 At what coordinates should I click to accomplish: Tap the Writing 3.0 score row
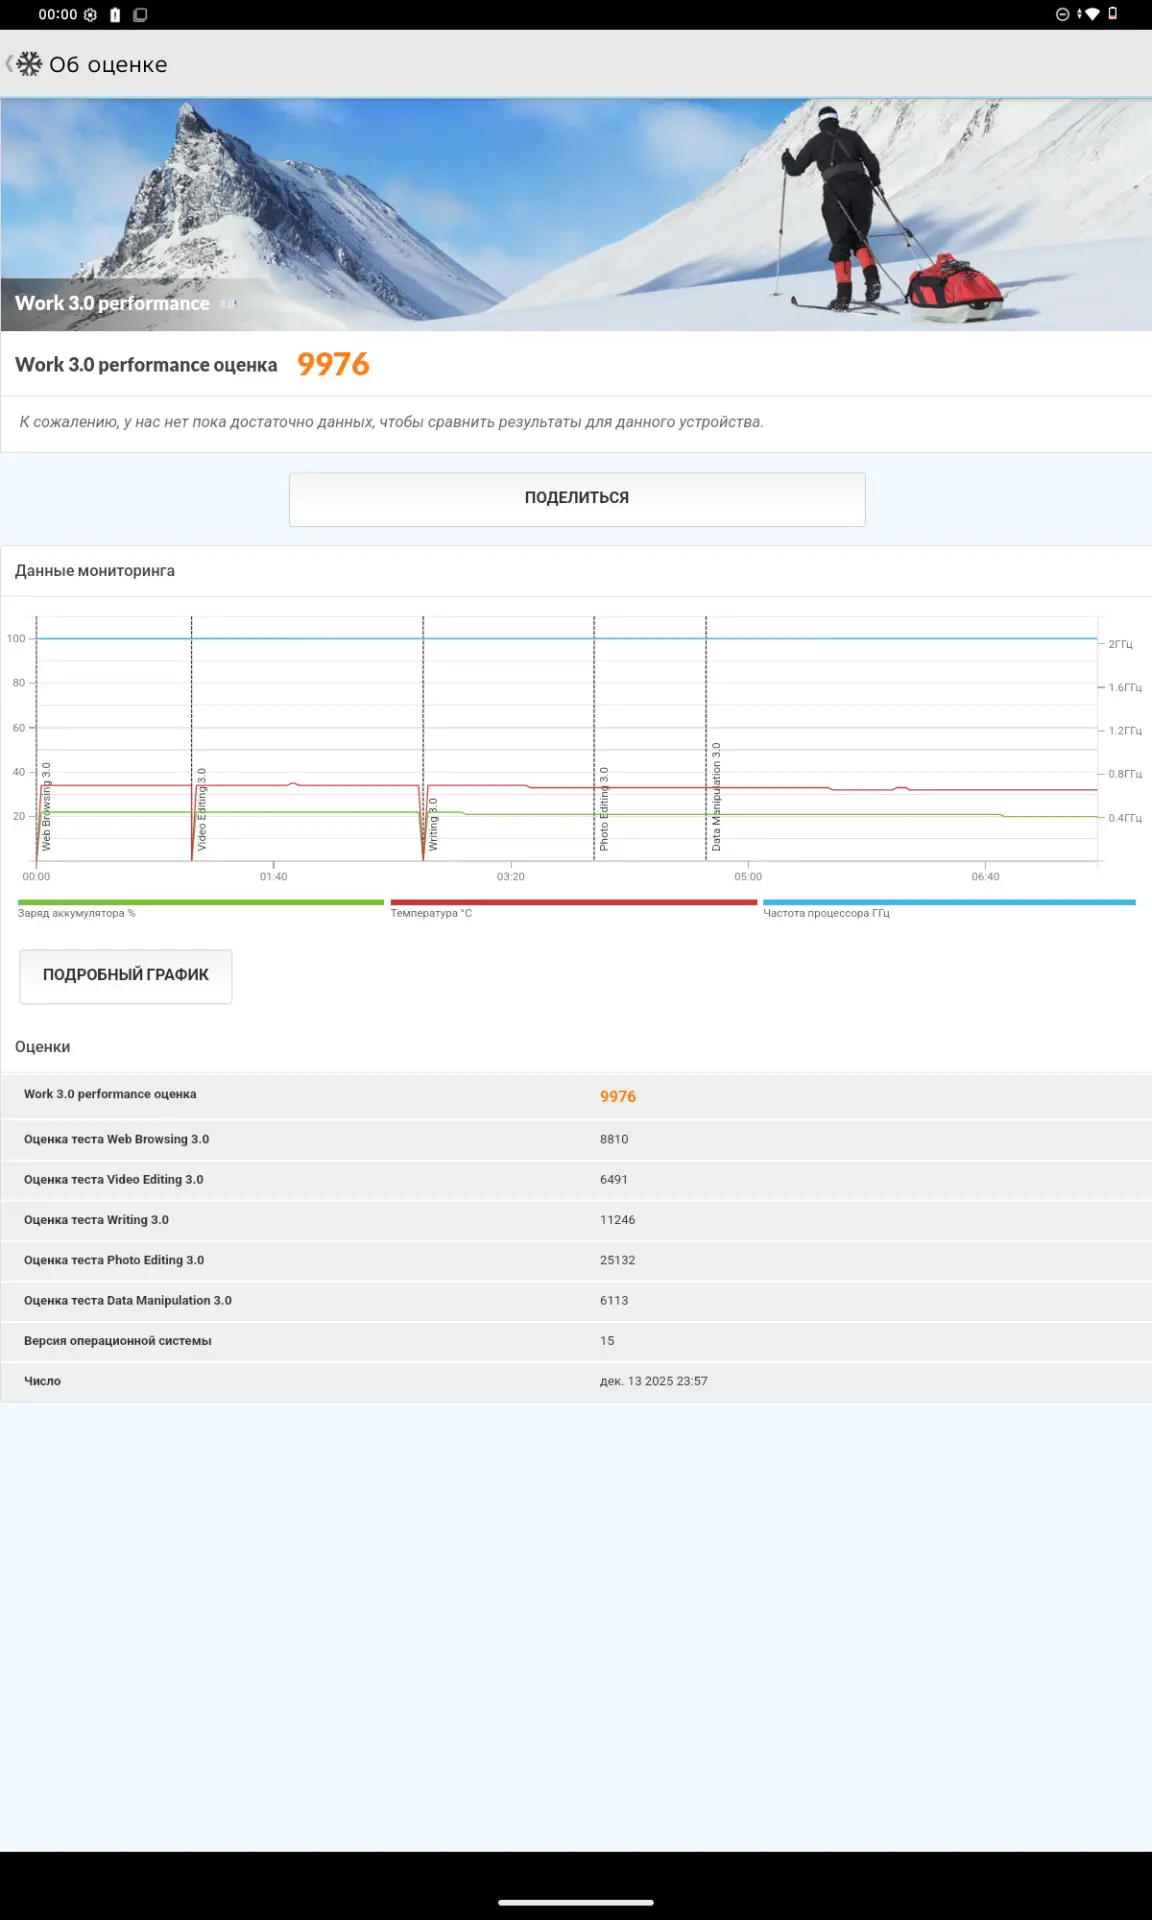click(x=576, y=1220)
